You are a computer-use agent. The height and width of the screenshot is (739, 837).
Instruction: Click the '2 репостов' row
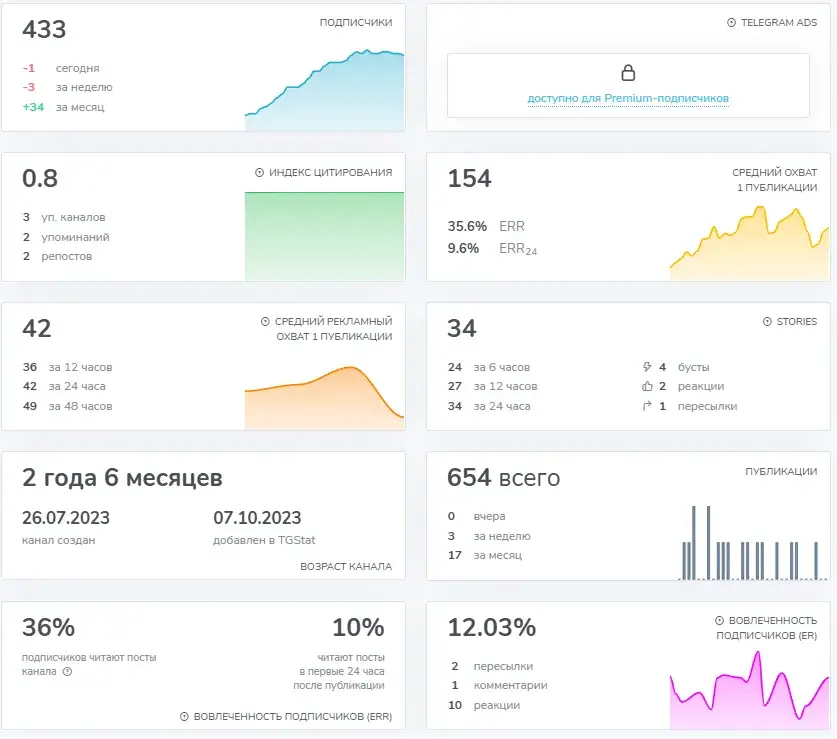[57, 256]
